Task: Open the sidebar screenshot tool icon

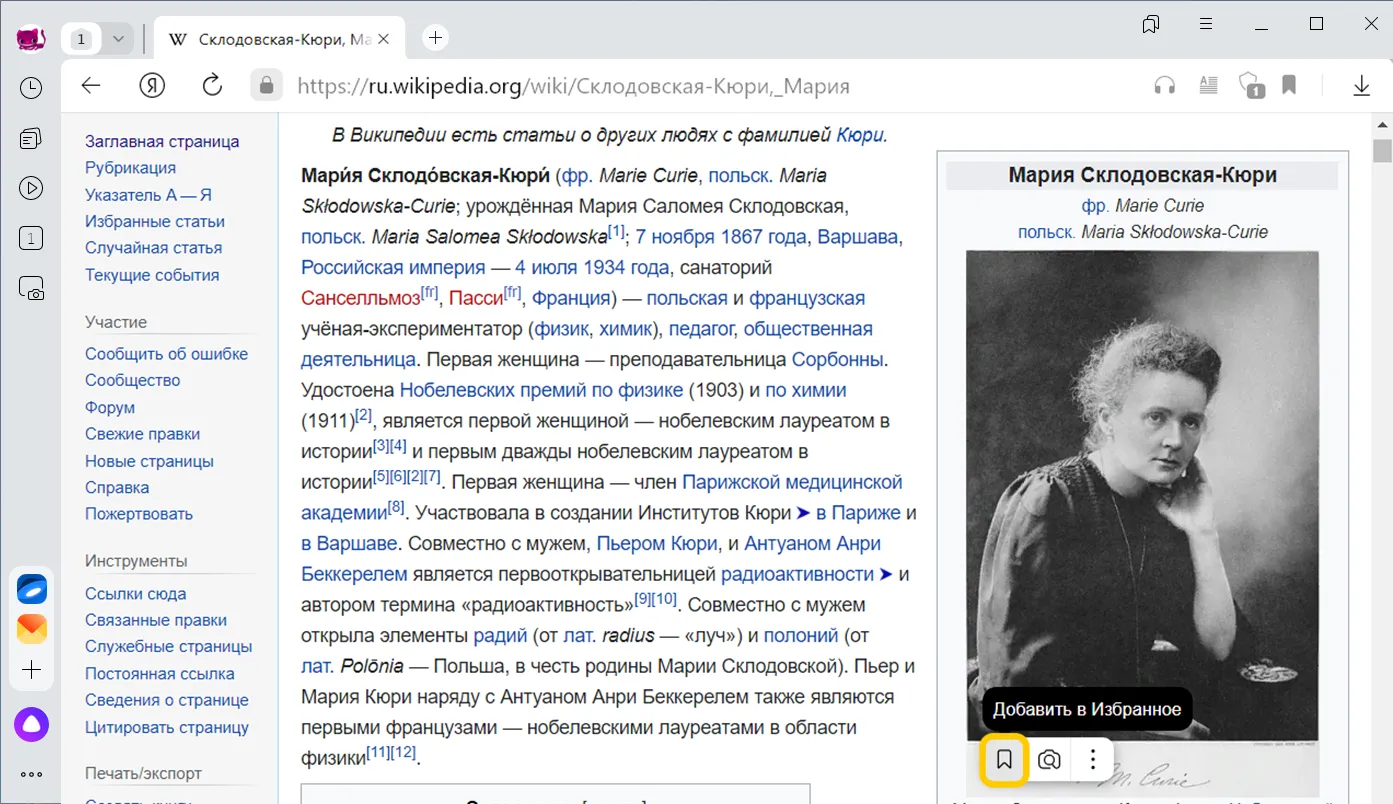Action: click(x=31, y=289)
